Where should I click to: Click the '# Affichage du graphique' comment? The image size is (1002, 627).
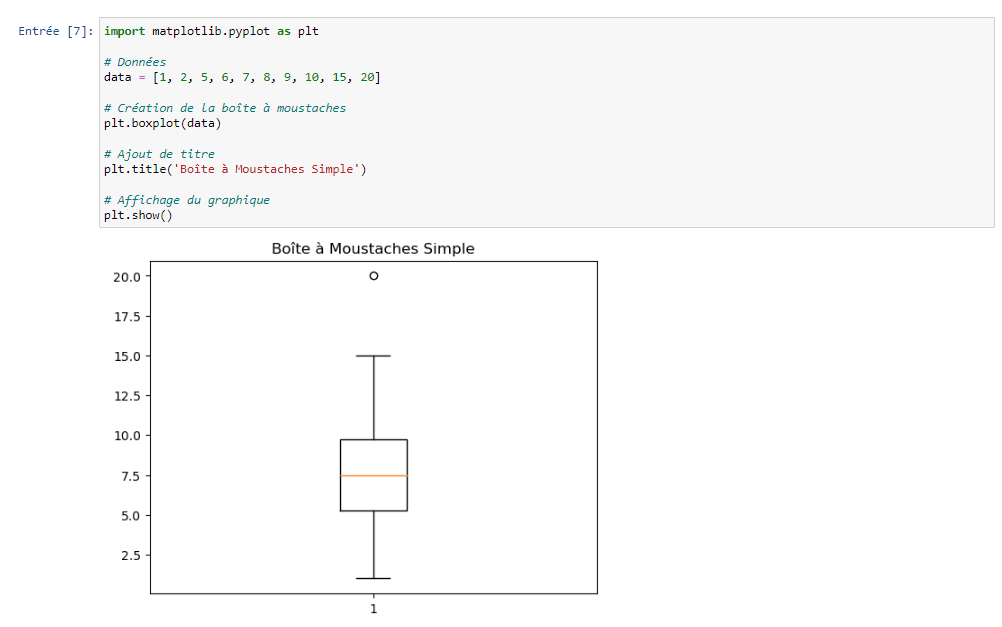[186, 200]
